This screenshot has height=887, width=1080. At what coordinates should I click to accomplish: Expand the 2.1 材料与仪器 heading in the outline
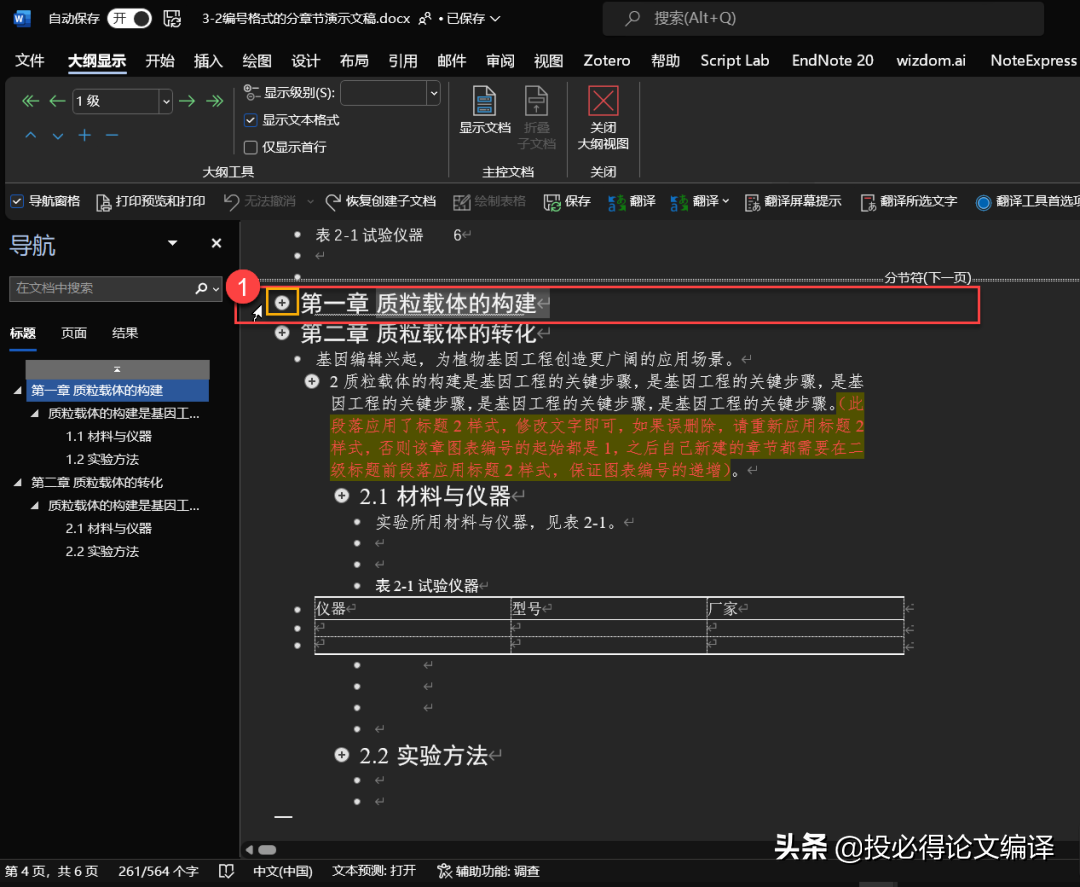[x=342, y=496]
